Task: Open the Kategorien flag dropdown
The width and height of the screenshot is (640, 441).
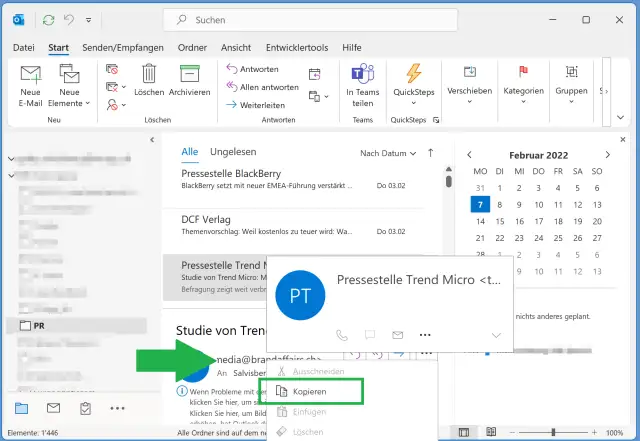Action: click(x=523, y=85)
